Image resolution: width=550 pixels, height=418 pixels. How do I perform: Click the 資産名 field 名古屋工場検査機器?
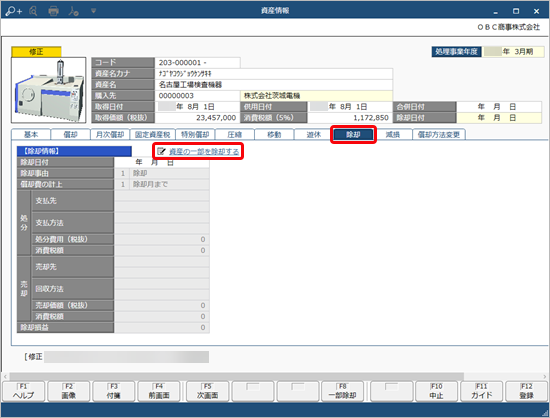[274, 85]
